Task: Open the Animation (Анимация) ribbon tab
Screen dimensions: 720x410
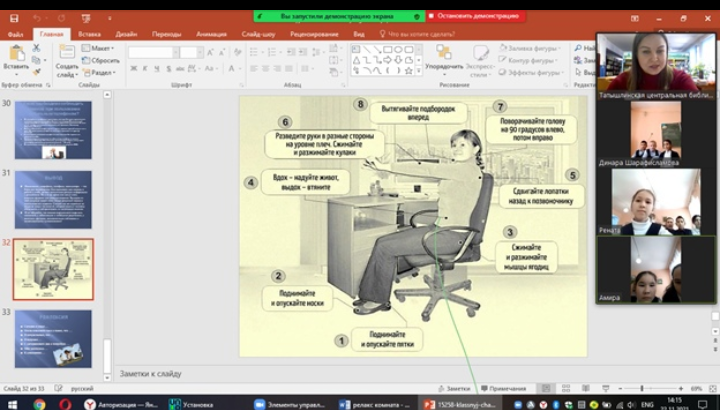Action: (211, 33)
